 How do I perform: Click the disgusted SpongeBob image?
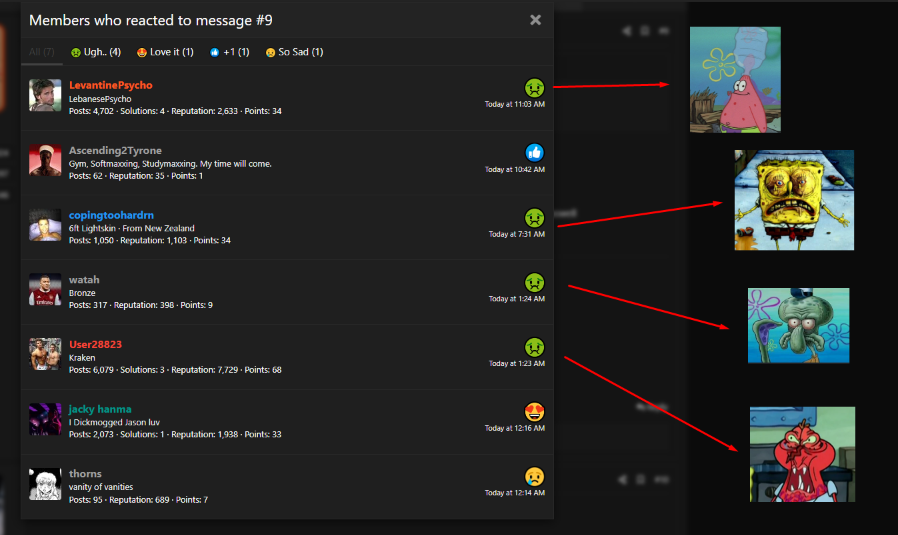tap(794, 200)
